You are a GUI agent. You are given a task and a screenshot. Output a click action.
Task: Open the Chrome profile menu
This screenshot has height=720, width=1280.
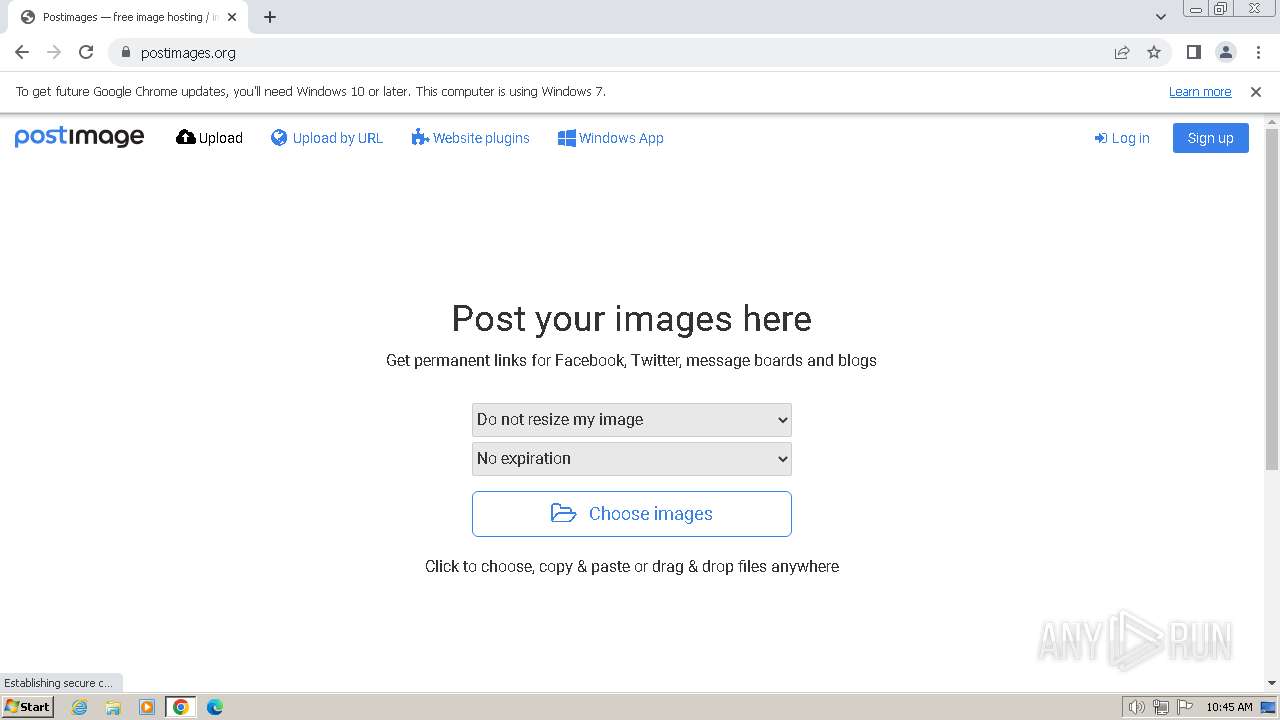tap(1226, 52)
